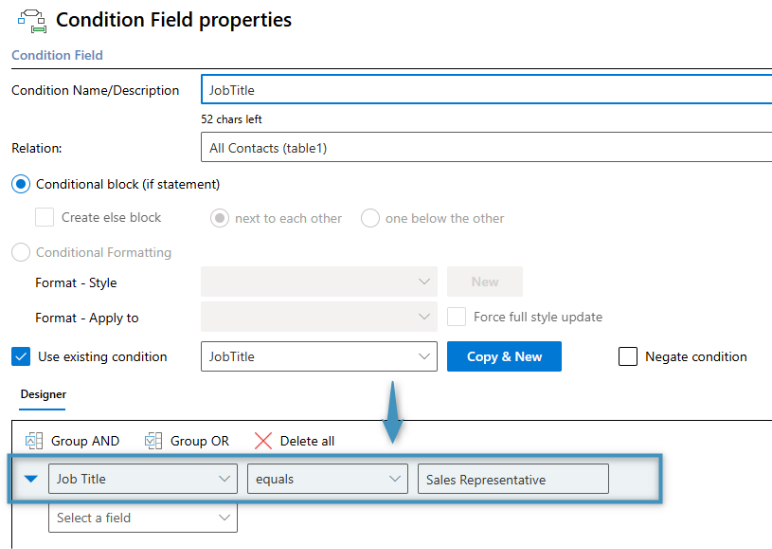The width and height of the screenshot is (772, 549).
Task: Open the JobTitle existing condition dropdown
Action: coord(319,356)
